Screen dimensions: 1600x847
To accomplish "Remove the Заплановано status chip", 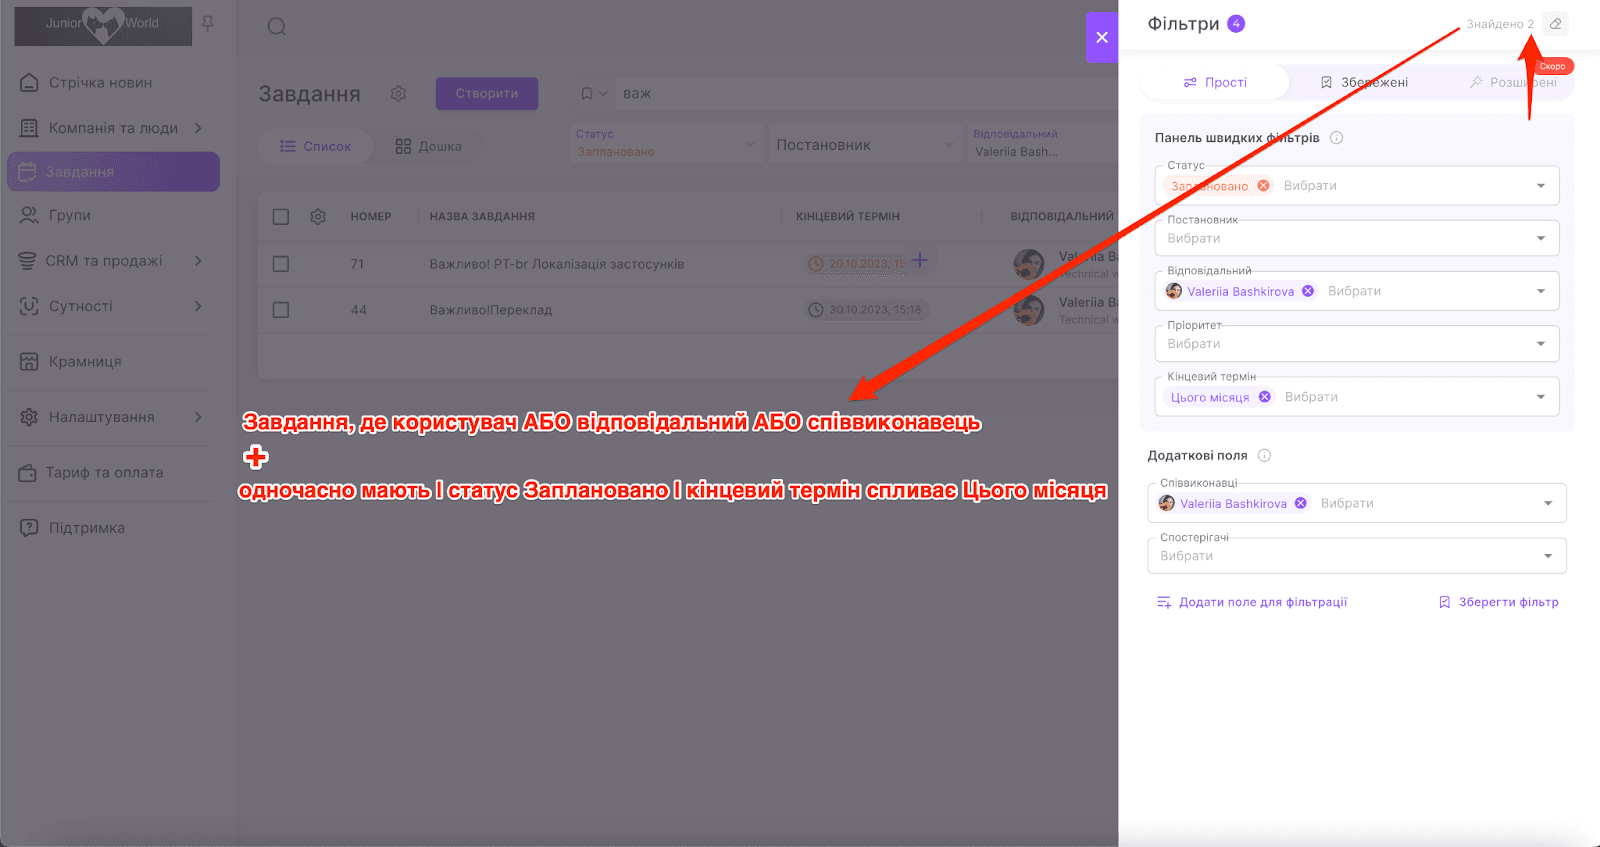I will [1264, 186].
